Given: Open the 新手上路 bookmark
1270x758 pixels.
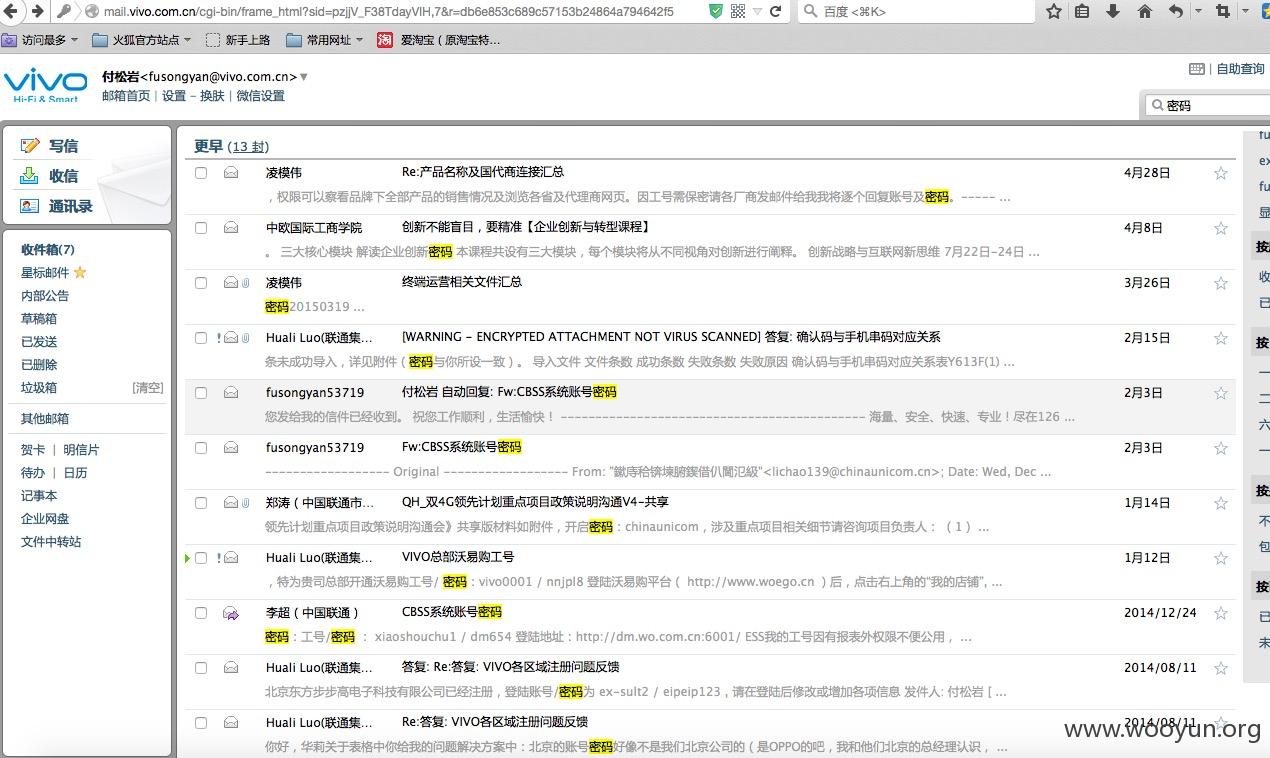Looking at the screenshot, I should (x=238, y=40).
